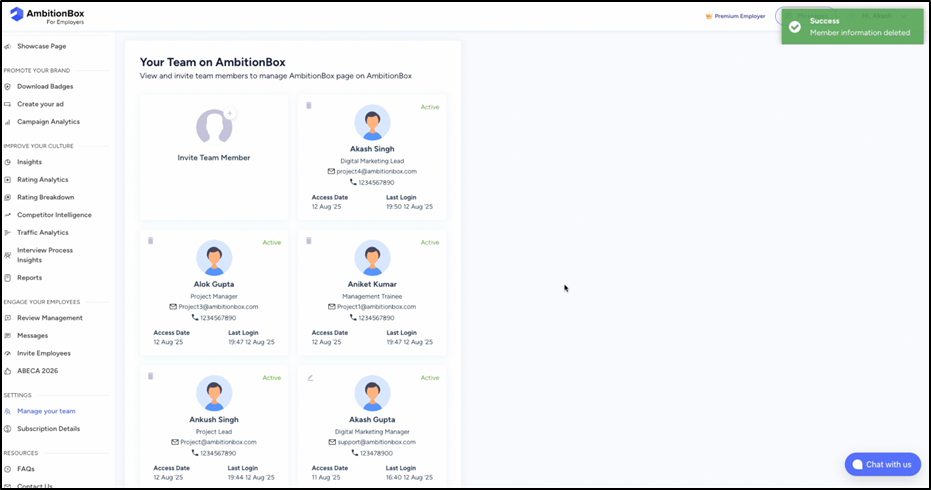Delete Alok Gupta using trash icon
This screenshot has width=931, height=490.
[151, 241]
